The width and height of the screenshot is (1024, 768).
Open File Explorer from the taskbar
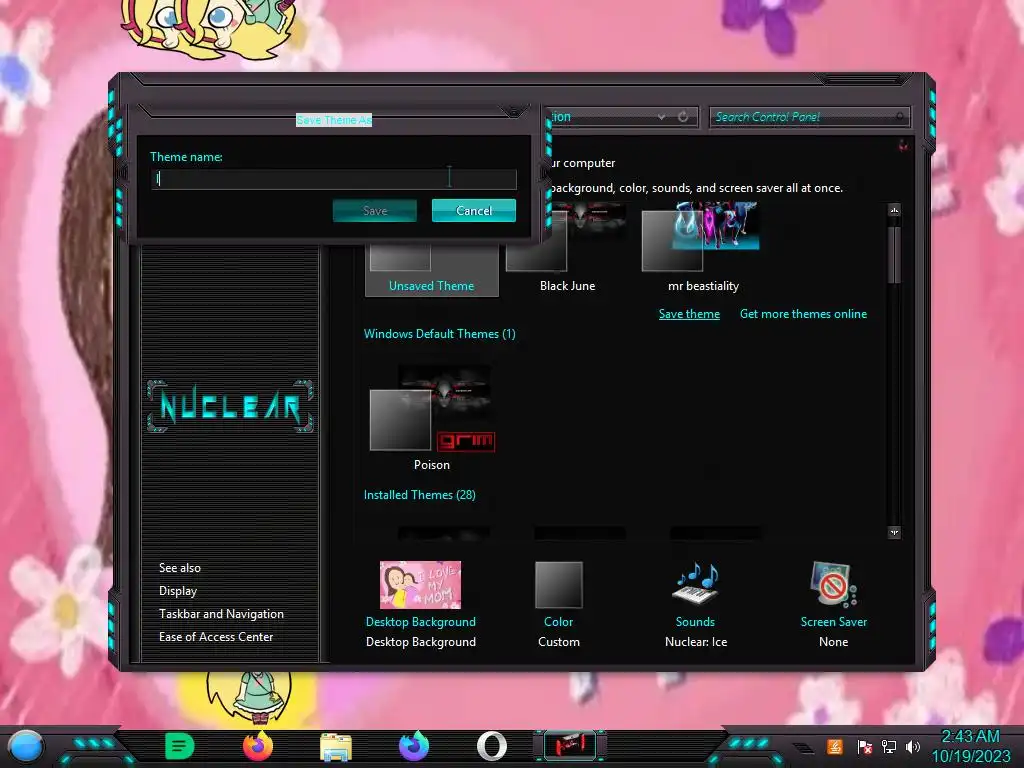tap(336, 747)
